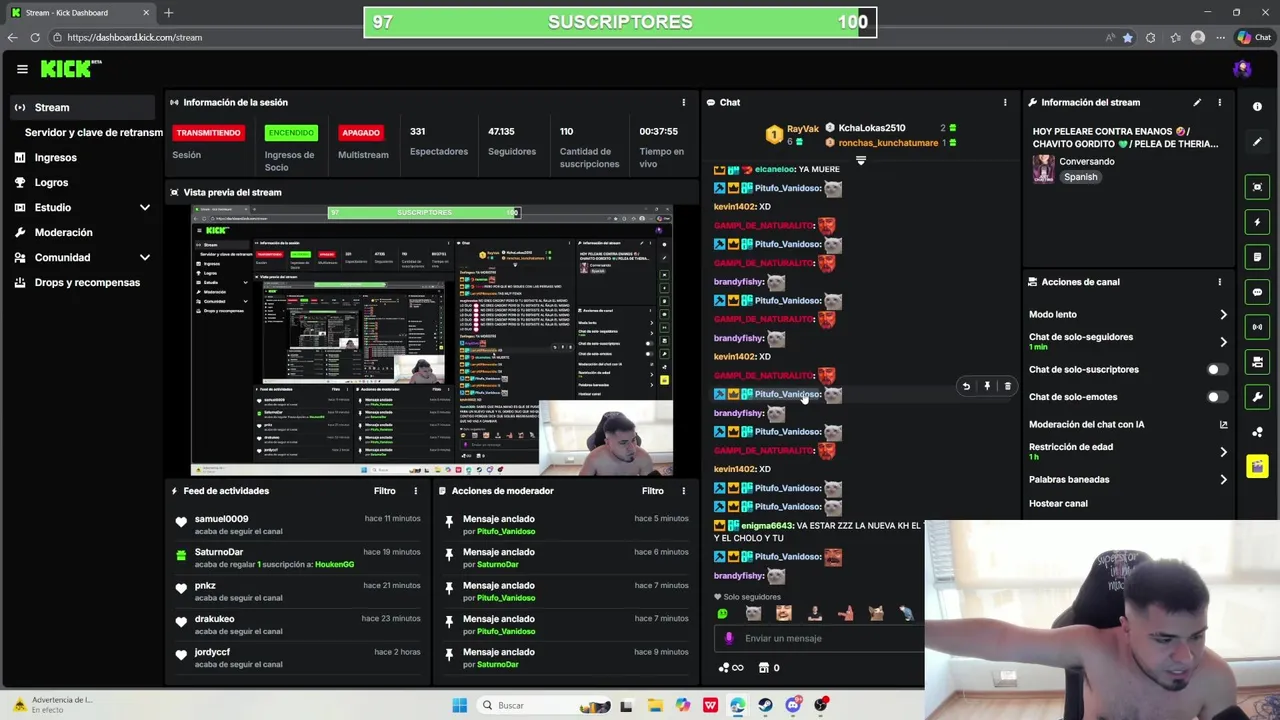Viewport: 1280px width, 720px height.
Task: Click the green note icon in right sidebar
Action: pyautogui.click(x=1257, y=257)
